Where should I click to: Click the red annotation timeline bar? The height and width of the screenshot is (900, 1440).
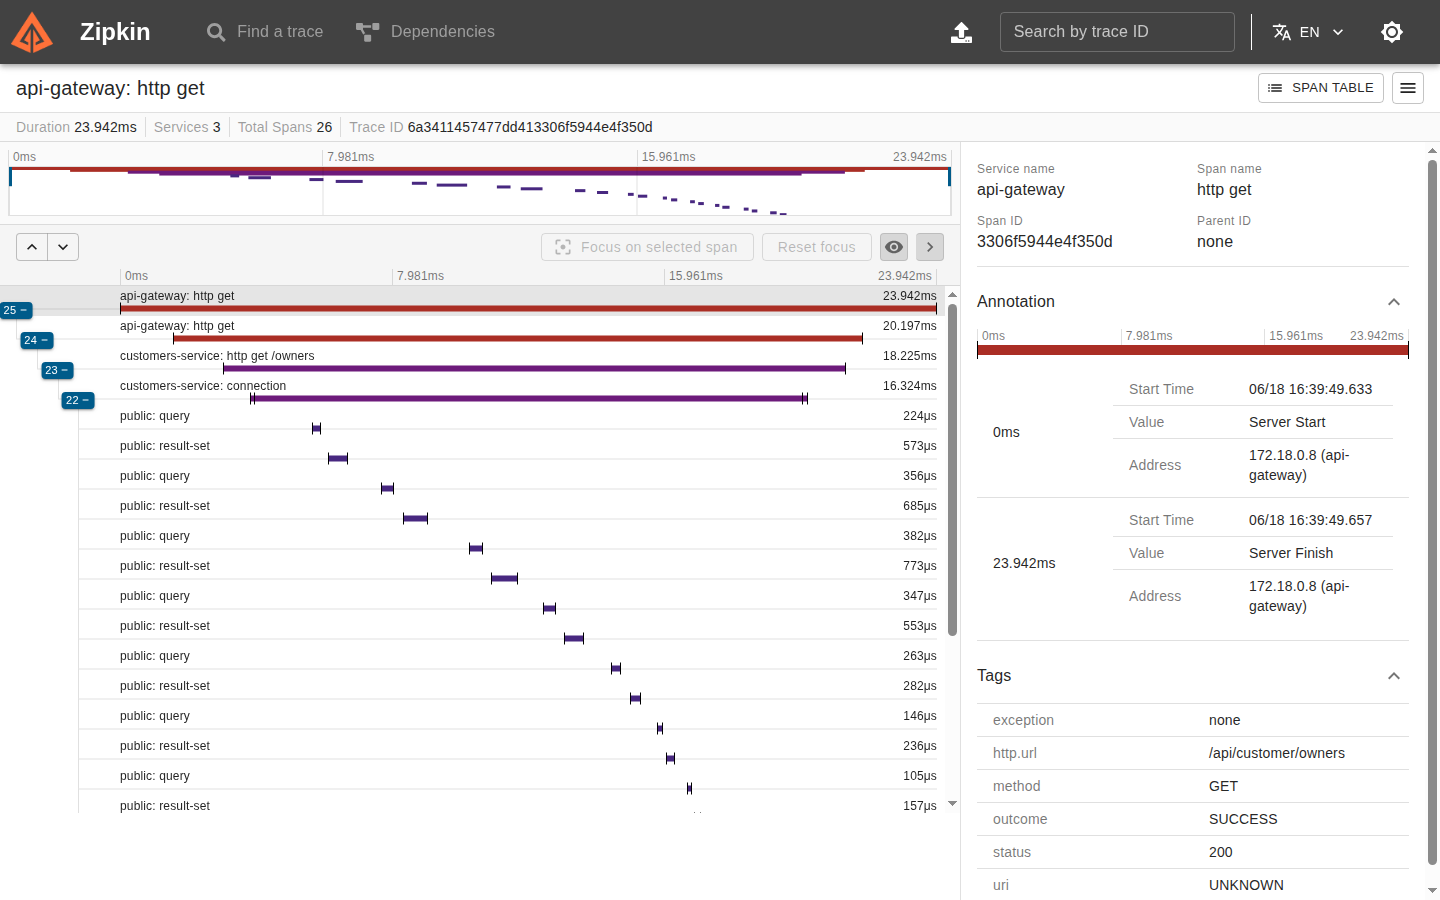(1193, 350)
